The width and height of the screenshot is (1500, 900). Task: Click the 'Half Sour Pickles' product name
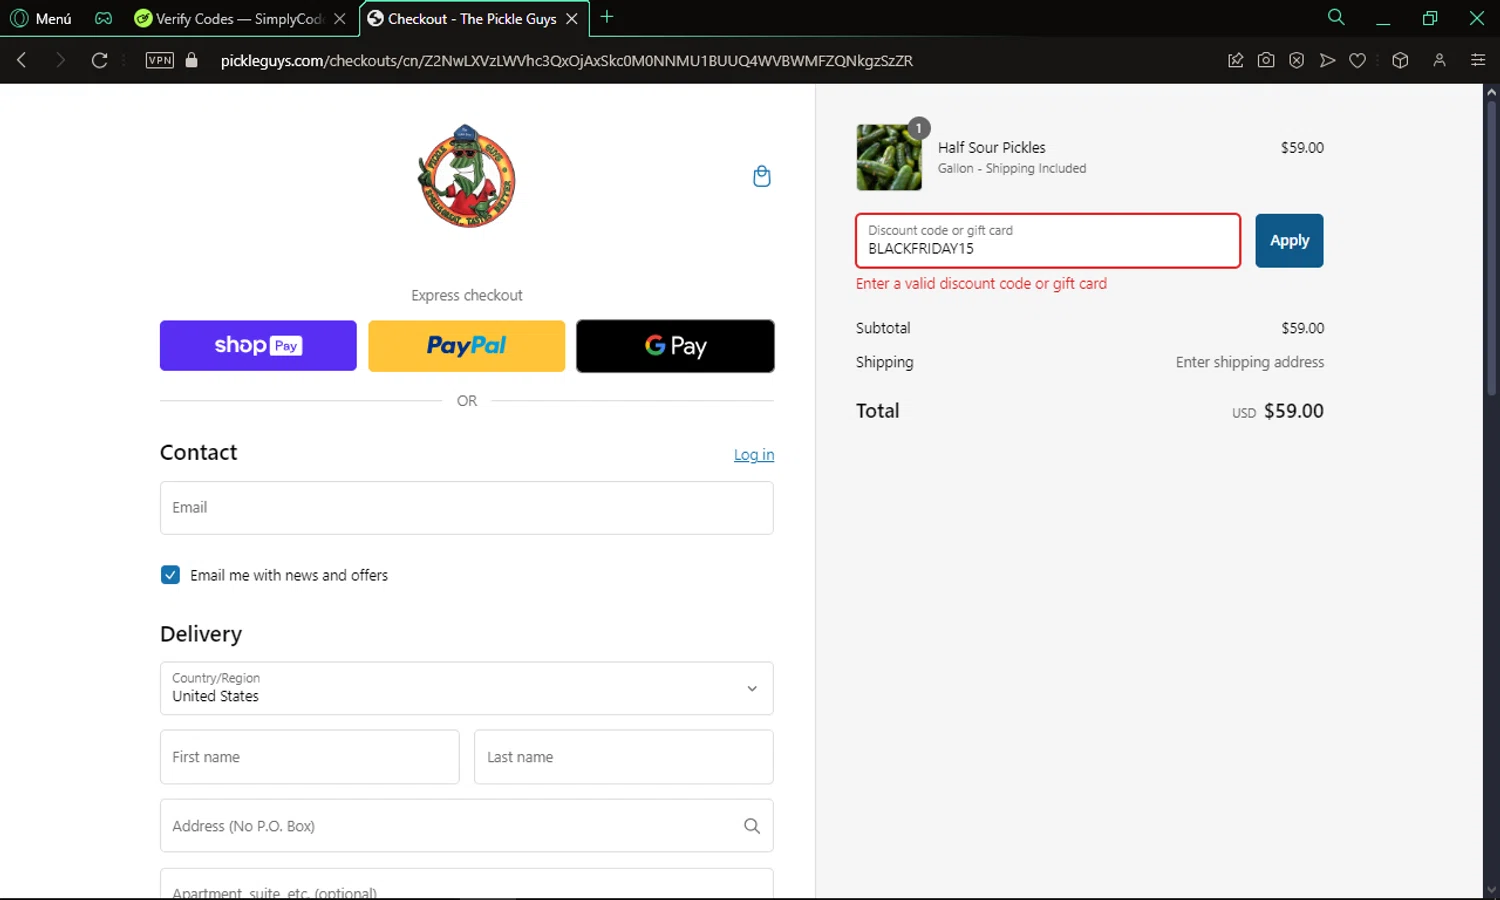tap(992, 147)
